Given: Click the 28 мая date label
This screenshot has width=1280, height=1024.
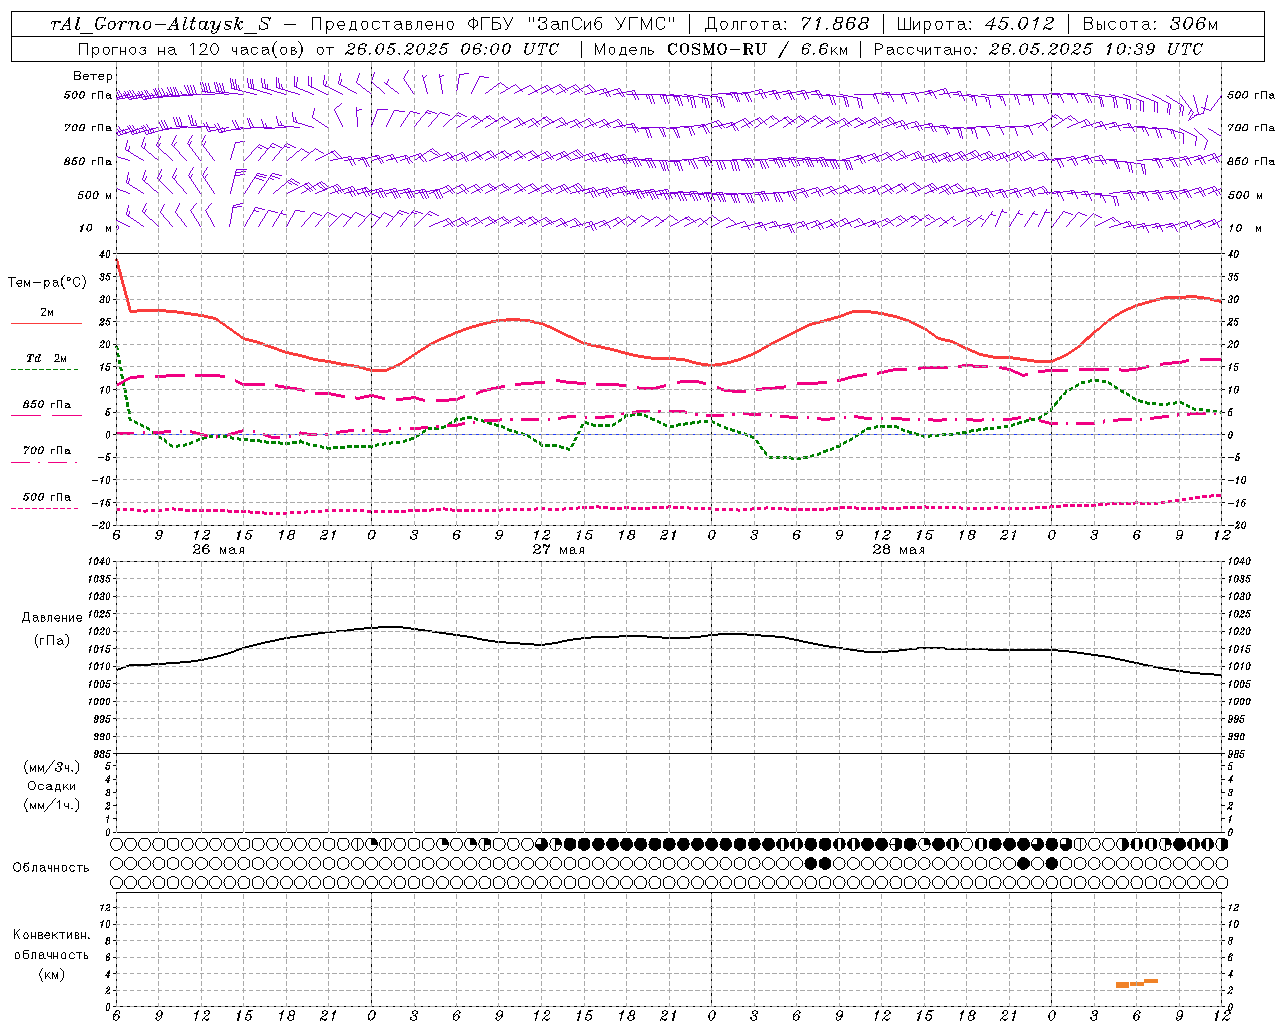Looking at the screenshot, I should 898,550.
